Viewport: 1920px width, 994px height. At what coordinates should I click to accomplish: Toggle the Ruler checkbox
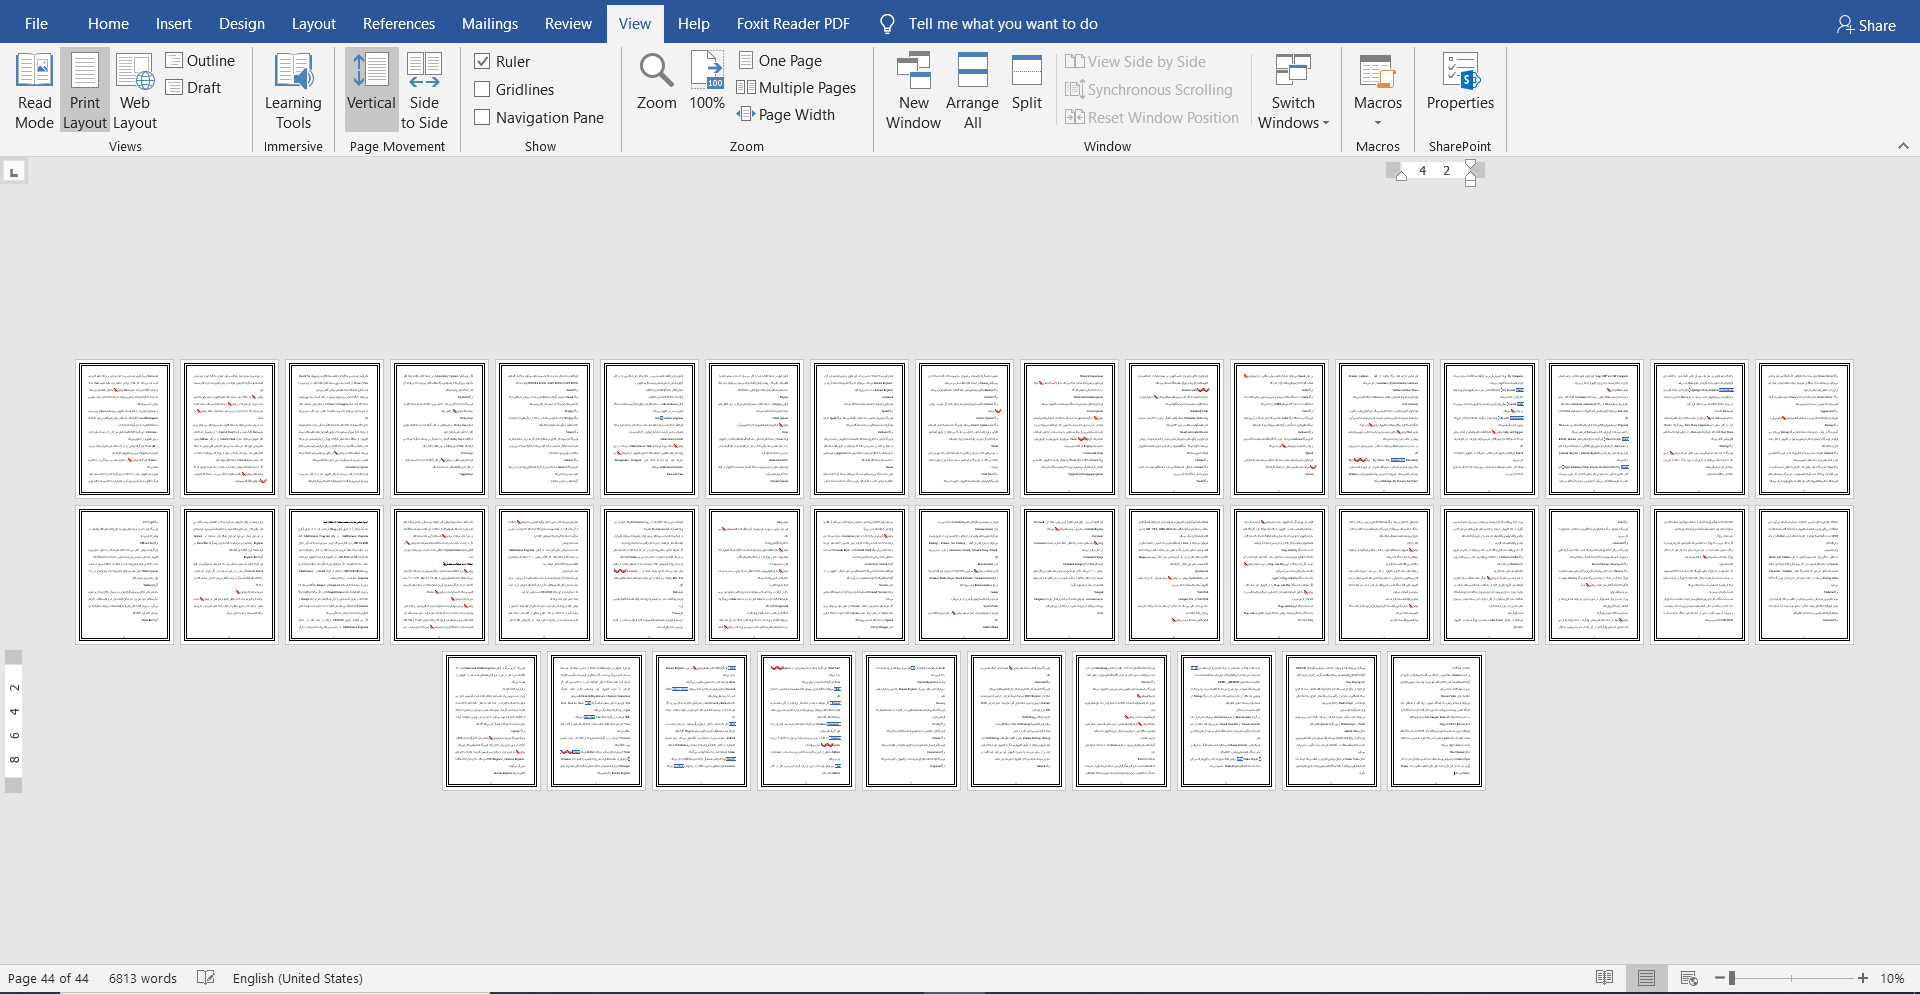coord(482,61)
